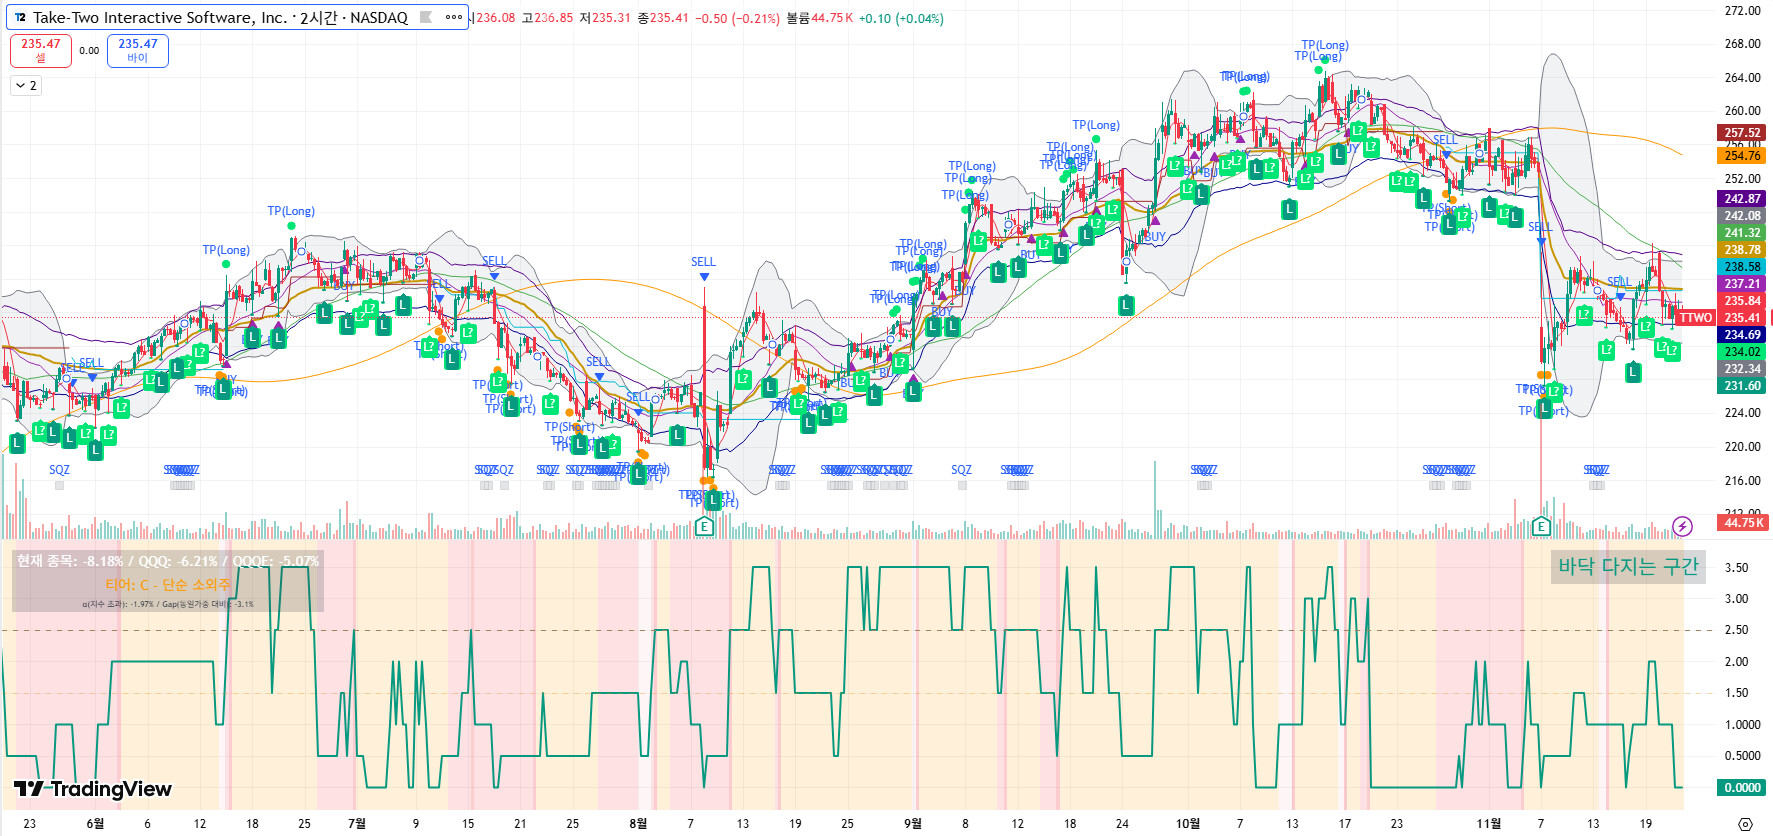The width and height of the screenshot is (1773, 836).
Task: Open chart settings gear in bottom-right corner
Action: (1745, 824)
